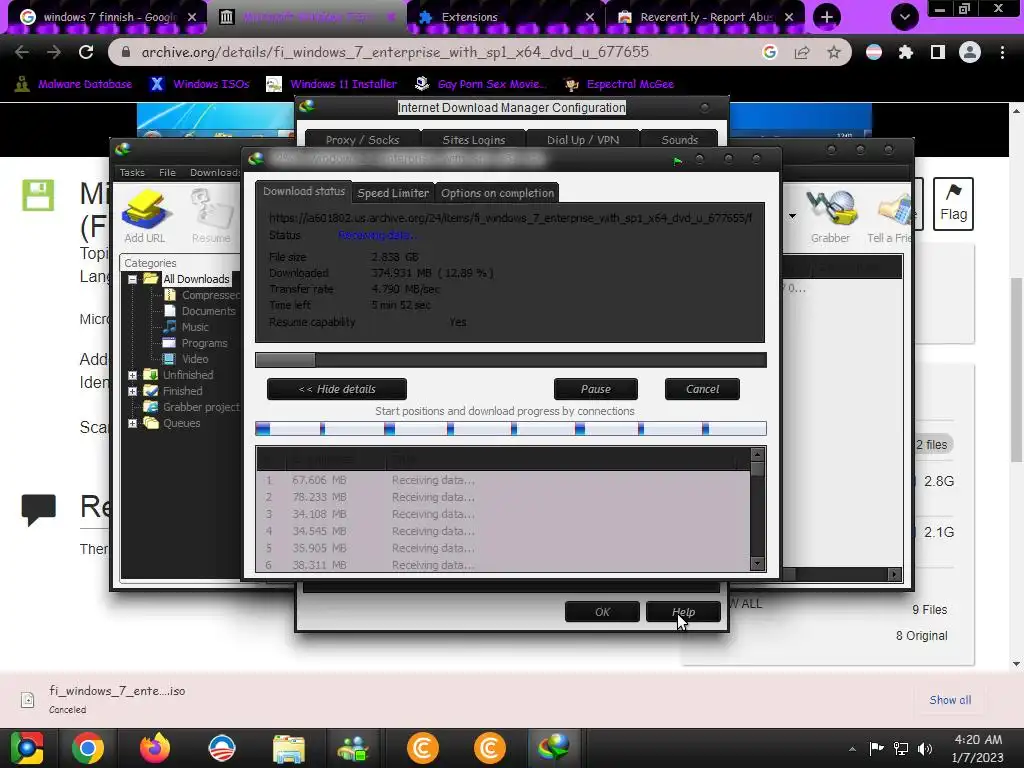Open Chrome side panel icon
1024x768 pixels.
(x=937, y=52)
